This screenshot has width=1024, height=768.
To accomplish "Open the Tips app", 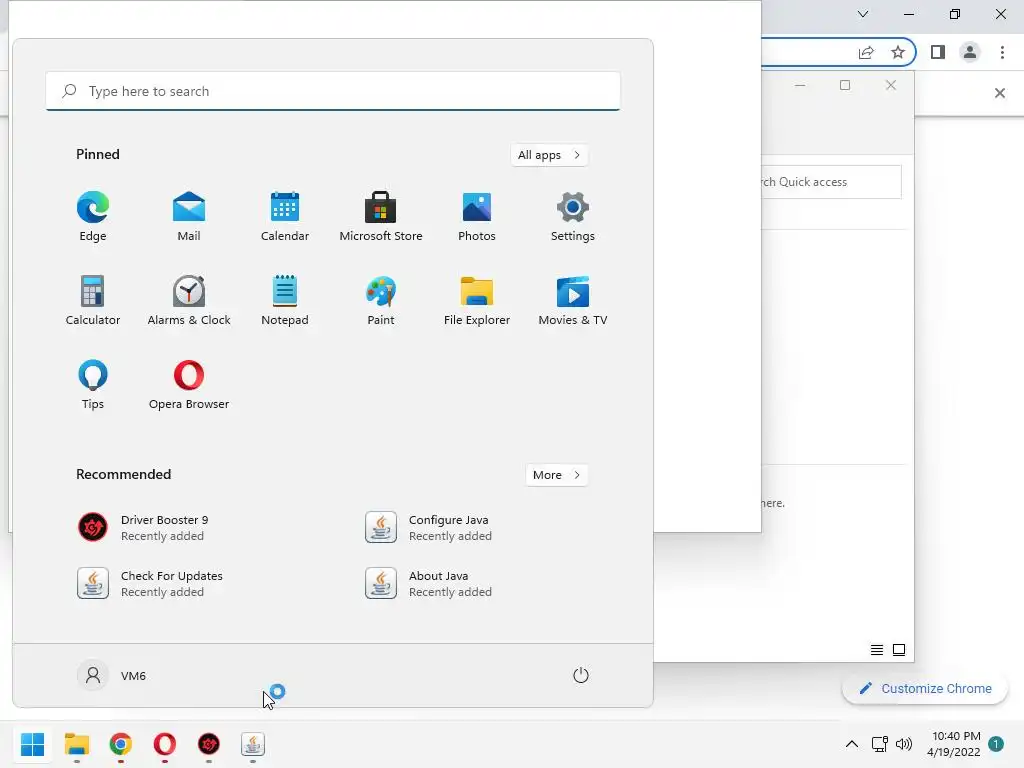I will (x=93, y=384).
